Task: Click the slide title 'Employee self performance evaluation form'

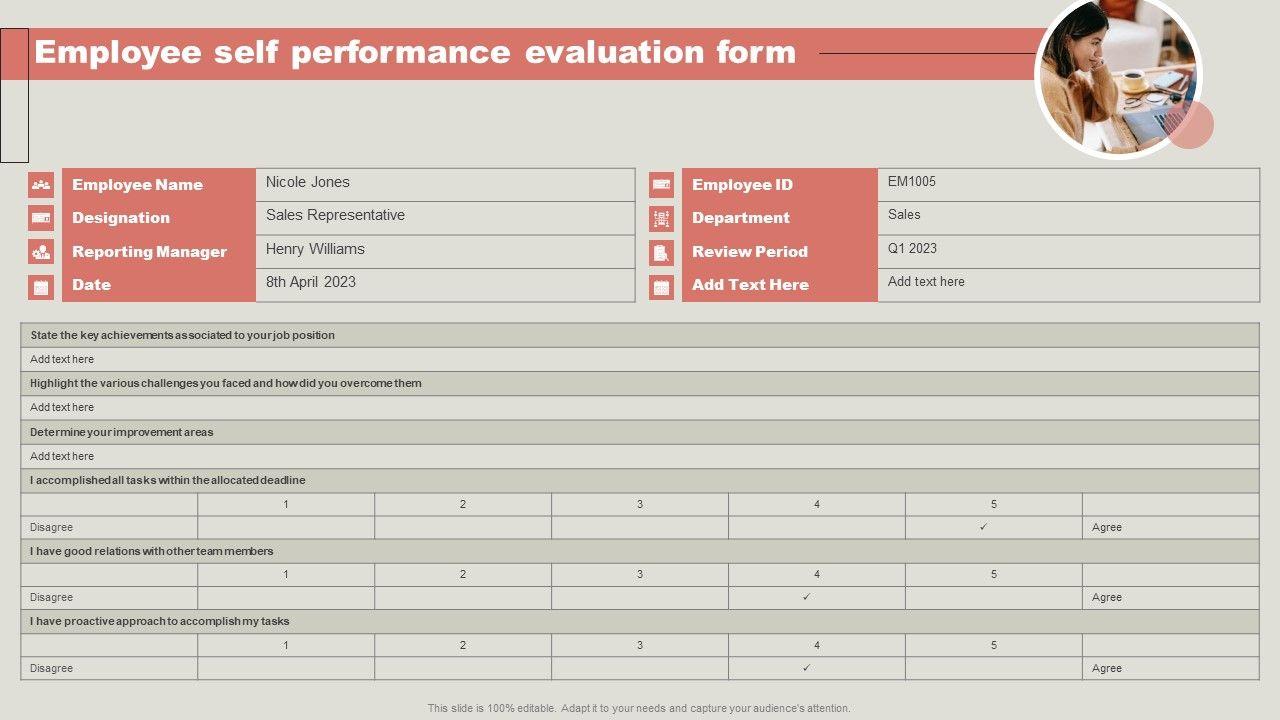Action: point(415,52)
